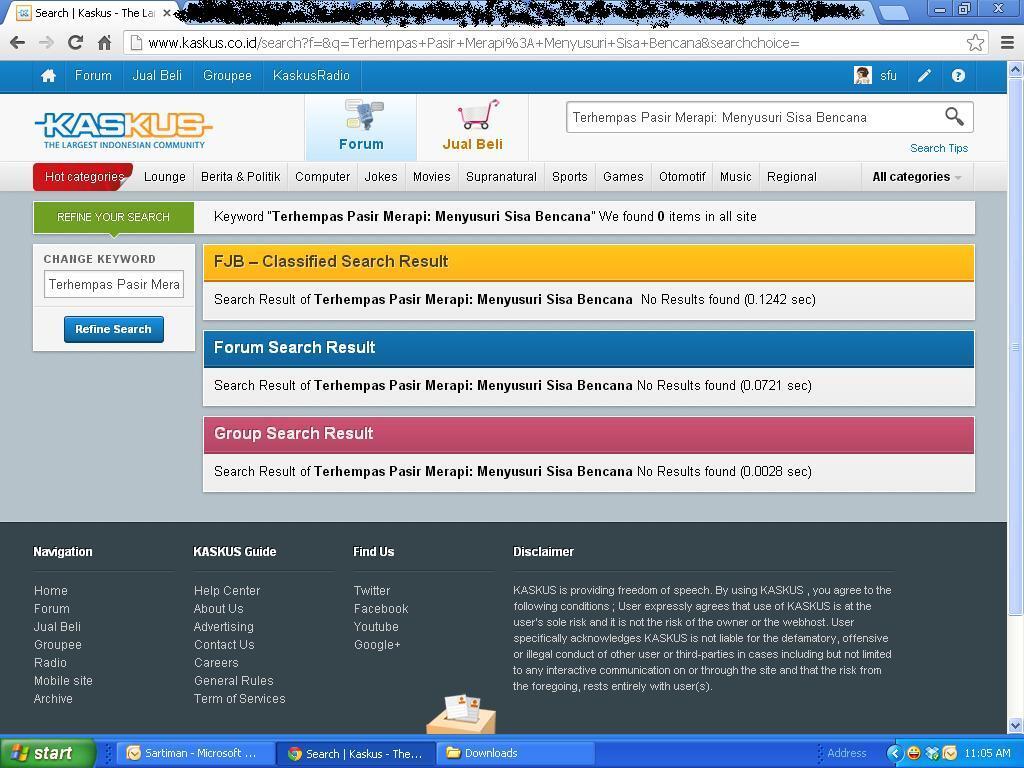Open Games category
The height and width of the screenshot is (768, 1024).
click(623, 177)
